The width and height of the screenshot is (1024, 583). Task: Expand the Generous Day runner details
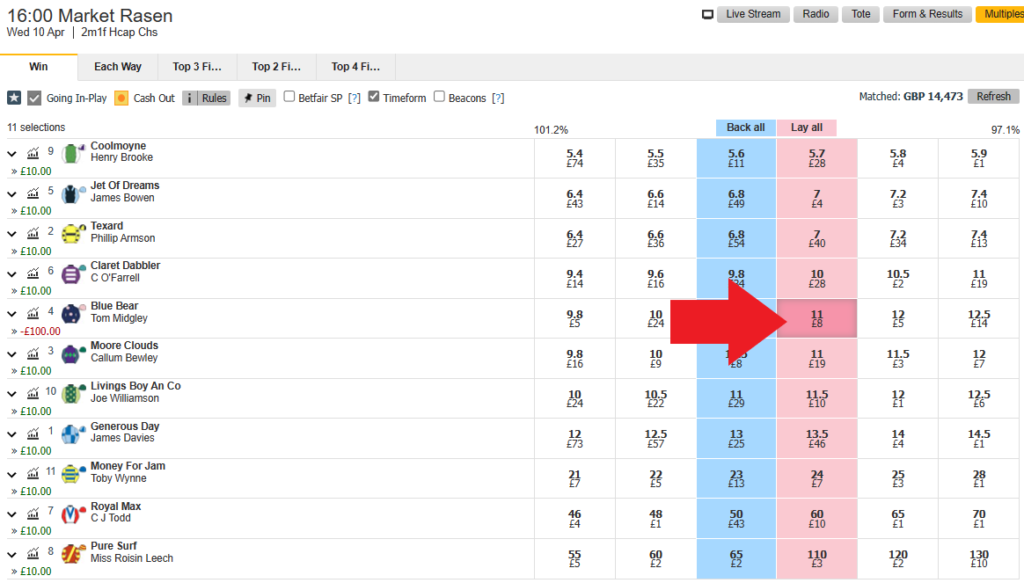[x=12, y=434]
